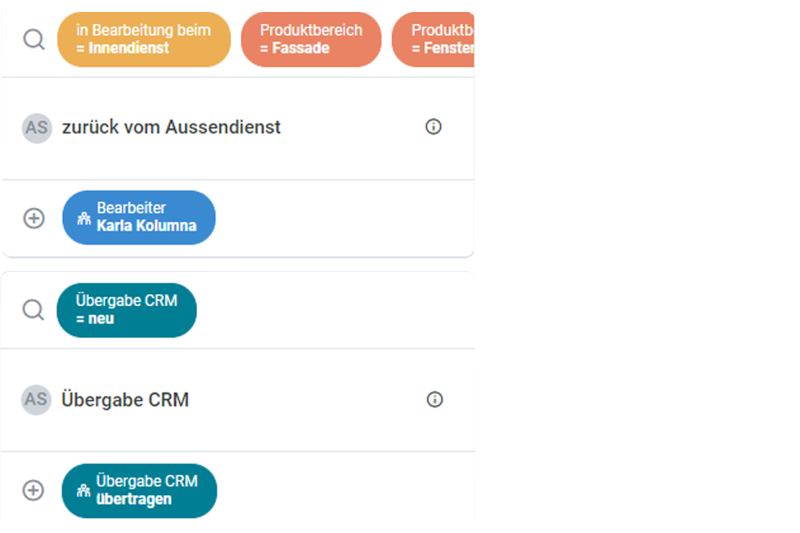Show info icon for the Übergabe CRM rule

434,400
